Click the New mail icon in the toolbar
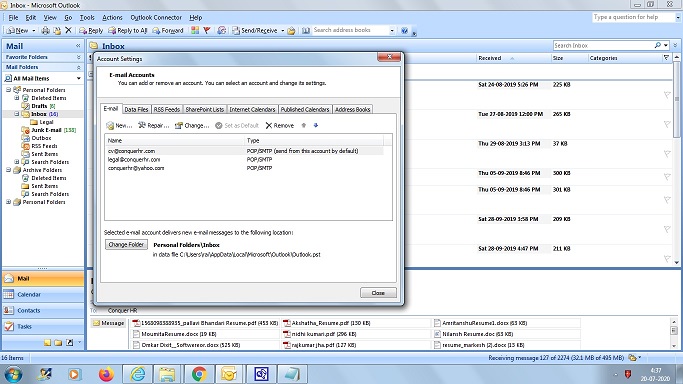Viewport: 683px width, 384px height. coord(17,30)
